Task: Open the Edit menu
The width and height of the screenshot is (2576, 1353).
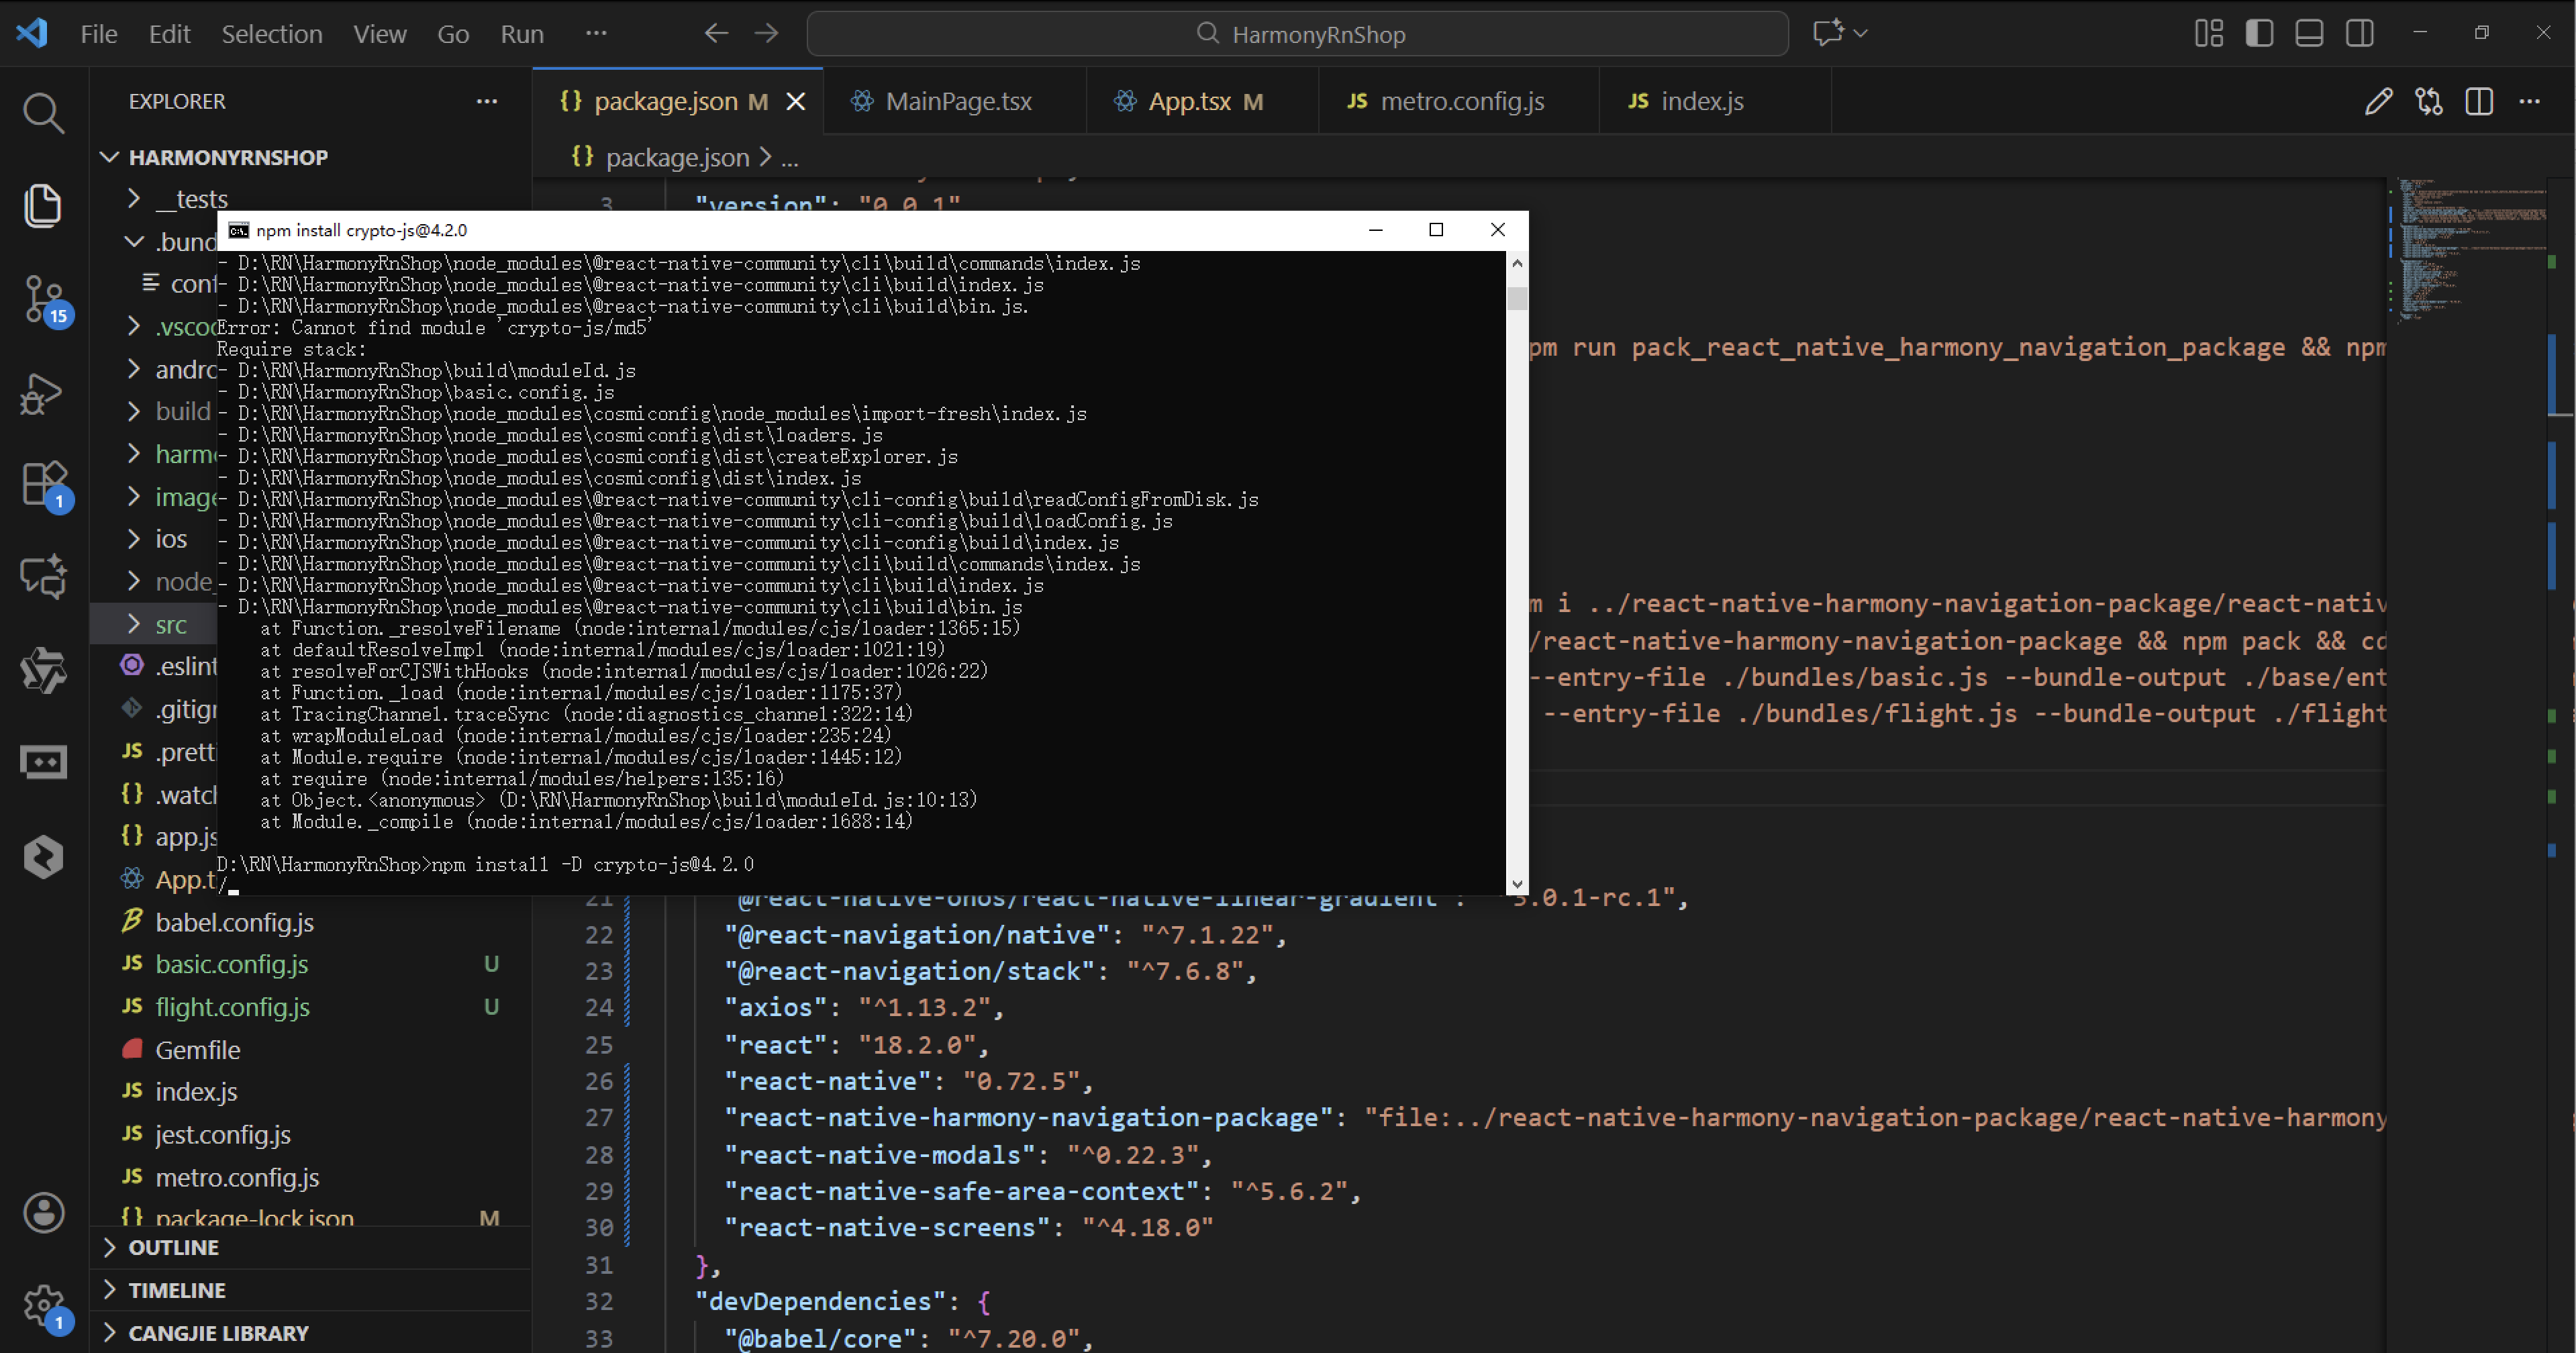Action: pos(169,33)
